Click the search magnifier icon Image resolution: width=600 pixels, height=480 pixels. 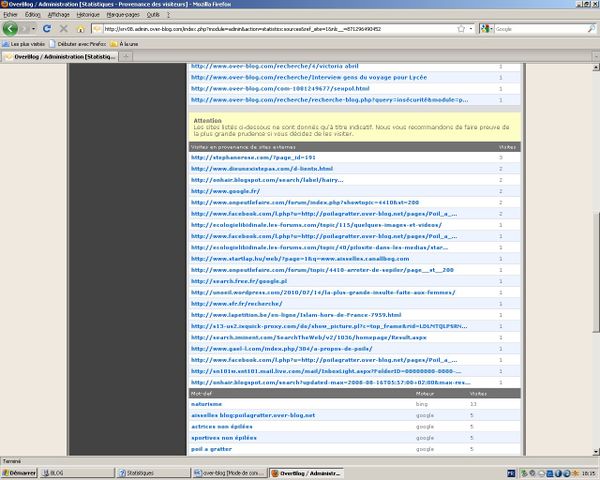pyautogui.click(x=591, y=29)
